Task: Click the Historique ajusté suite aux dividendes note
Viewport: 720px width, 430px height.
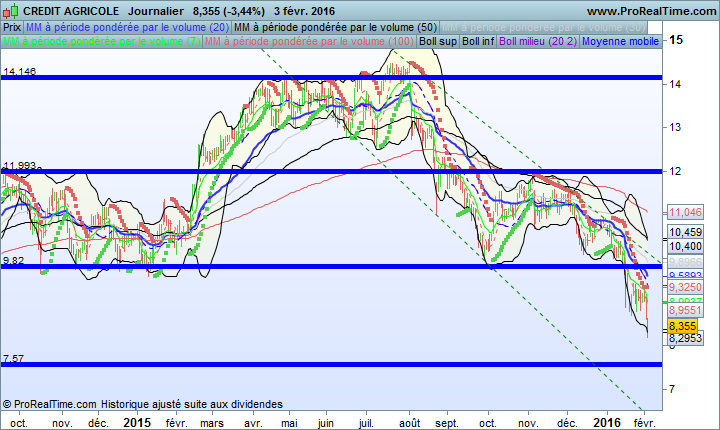Action: tap(191, 404)
